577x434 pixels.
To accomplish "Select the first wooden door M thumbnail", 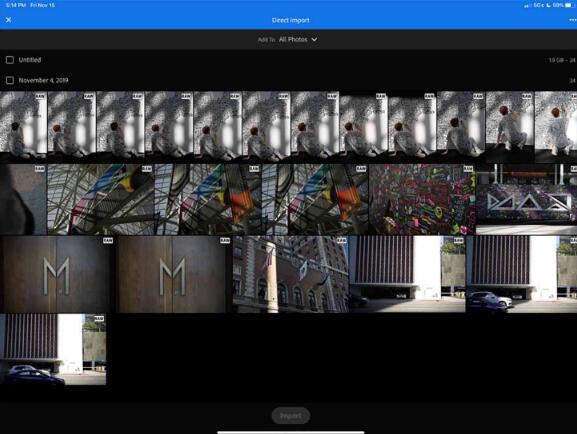I will 57,275.
